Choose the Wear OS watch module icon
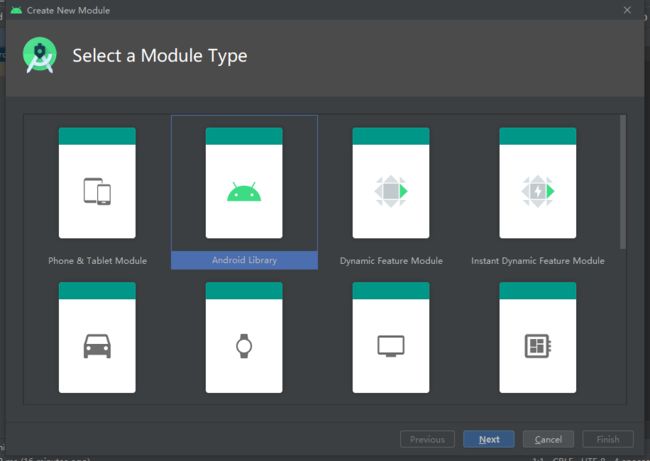650x461 pixels. (244, 337)
